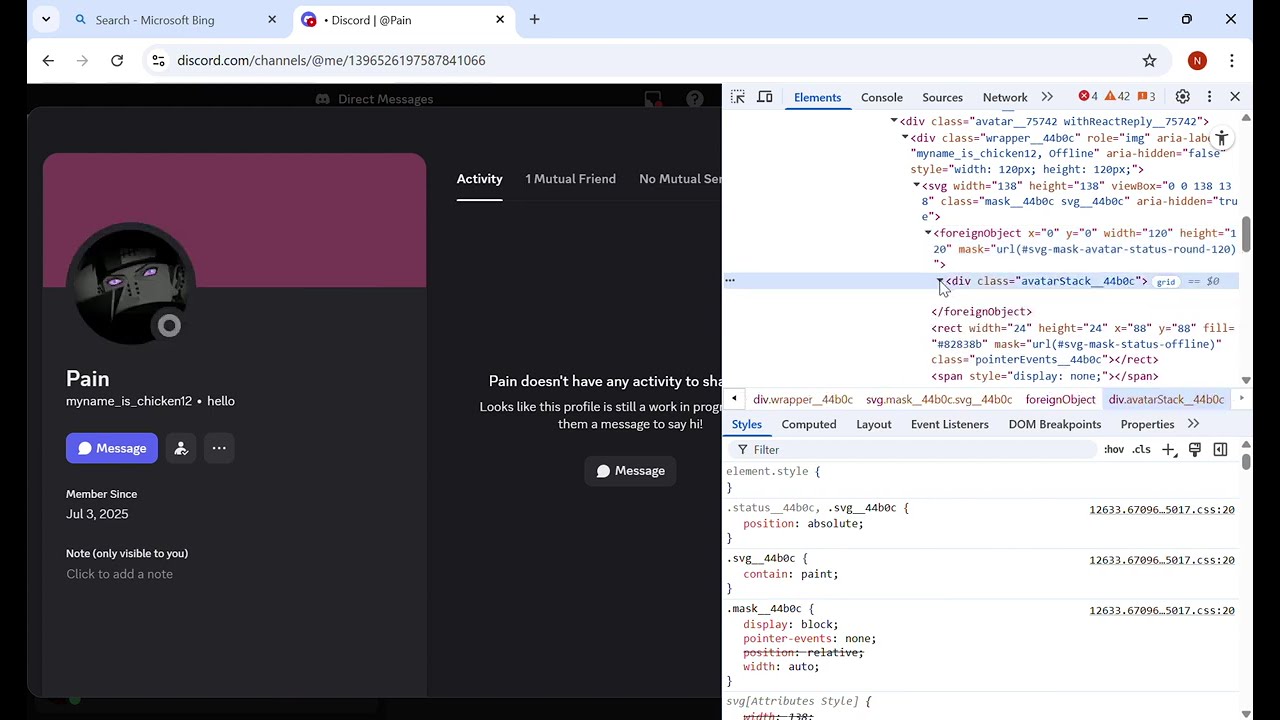Select the Styles pane tab
Viewport: 1280px width, 720px height.
[x=747, y=424]
